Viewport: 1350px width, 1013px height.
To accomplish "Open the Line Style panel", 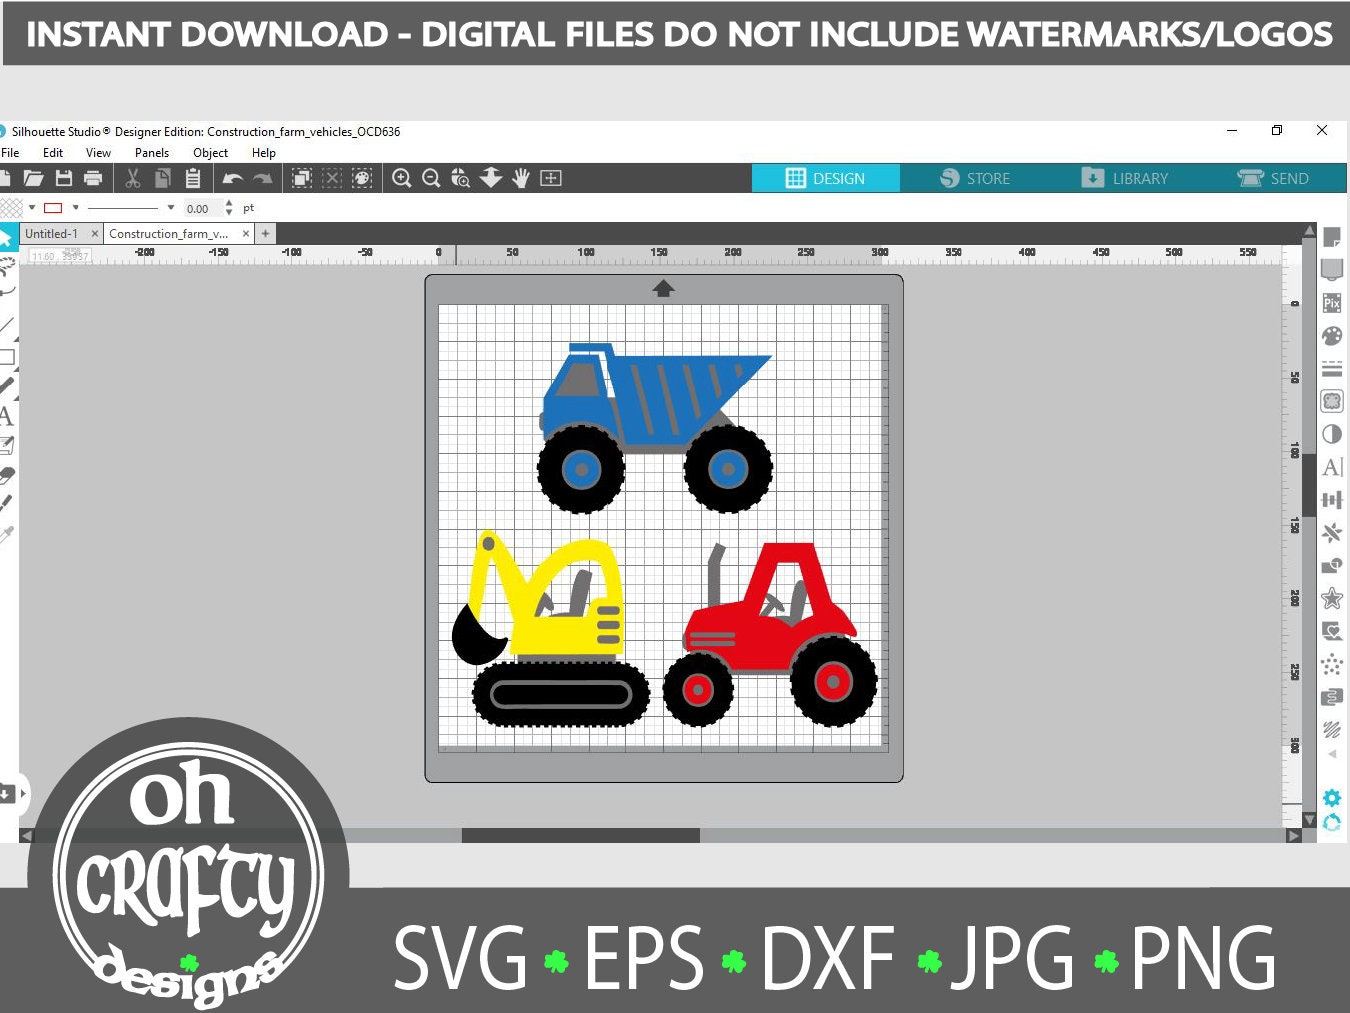I will coord(1332,368).
